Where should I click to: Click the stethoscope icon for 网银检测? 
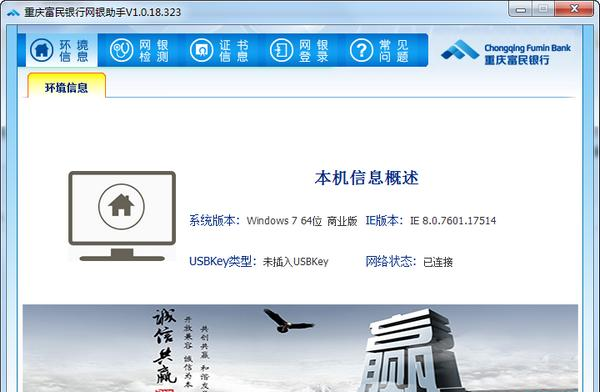(x=121, y=50)
